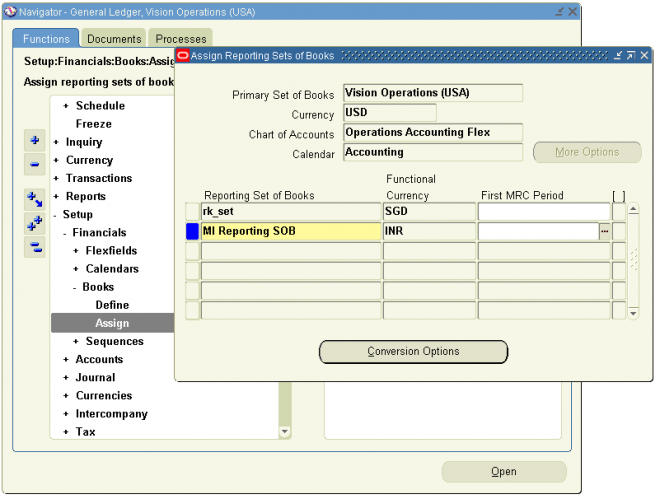Open list of values for First MRC Period
660x499 pixels.
[x=604, y=231]
